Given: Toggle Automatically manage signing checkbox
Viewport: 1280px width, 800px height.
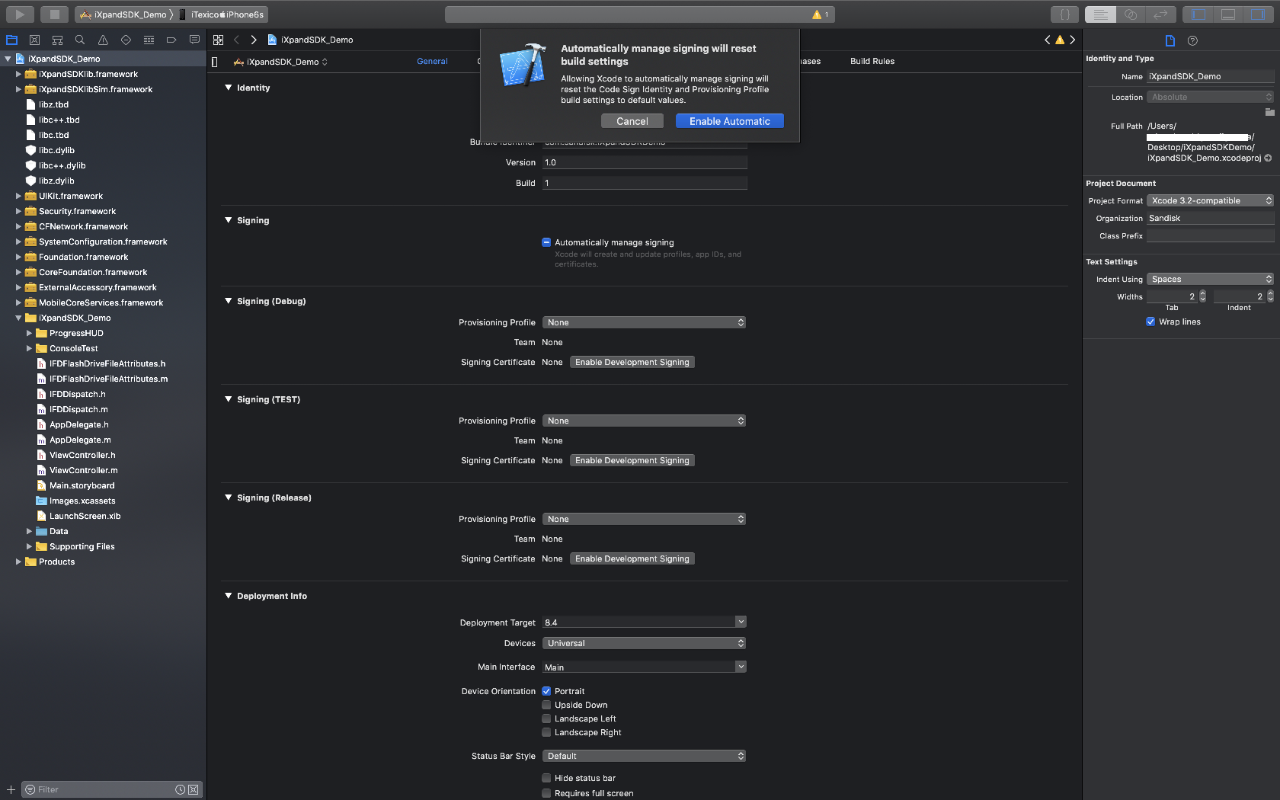Looking at the screenshot, I should coord(547,242).
